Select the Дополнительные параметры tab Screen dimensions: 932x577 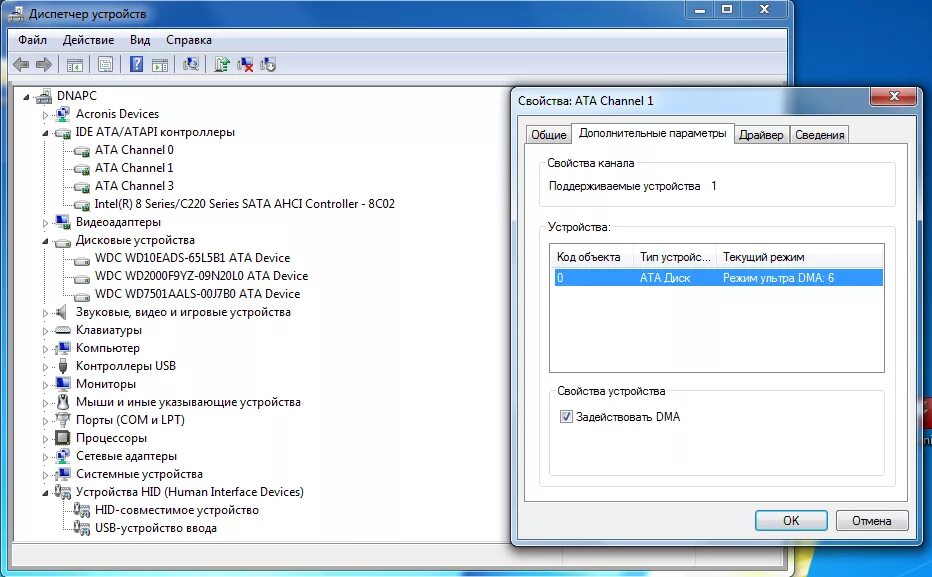(x=653, y=133)
